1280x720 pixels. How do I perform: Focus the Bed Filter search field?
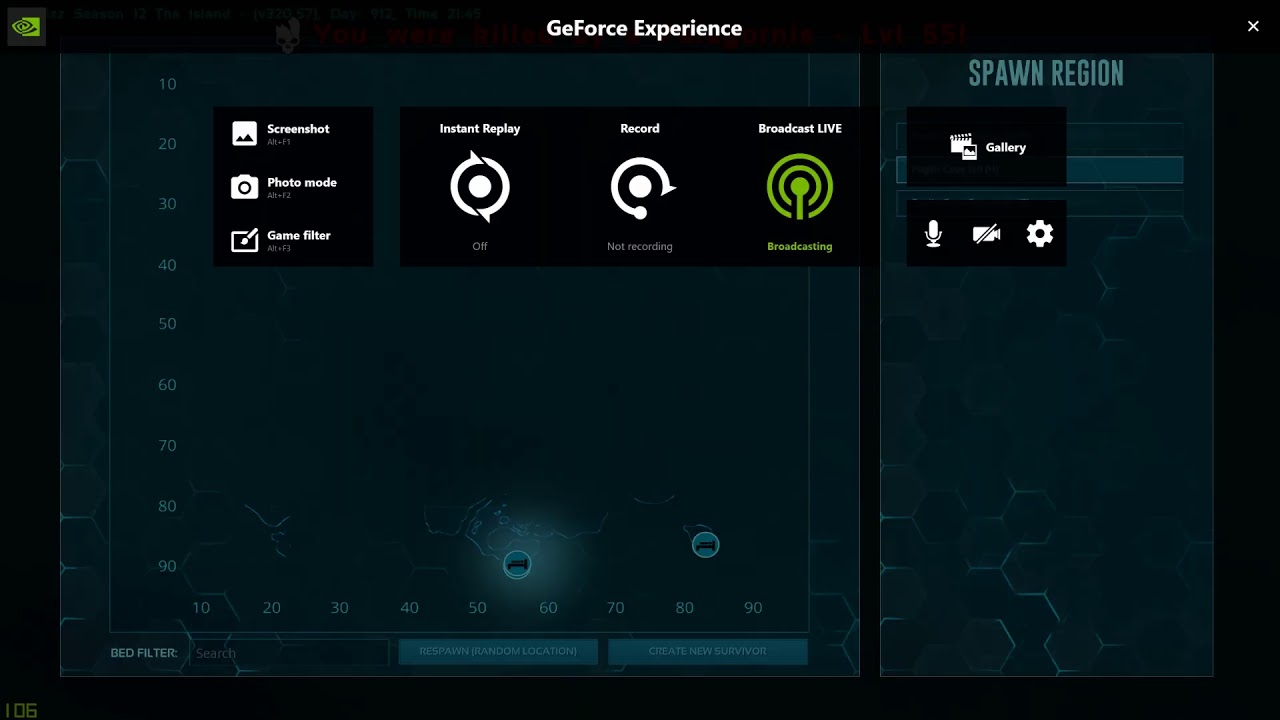pyautogui.click(x=289, y=653)
